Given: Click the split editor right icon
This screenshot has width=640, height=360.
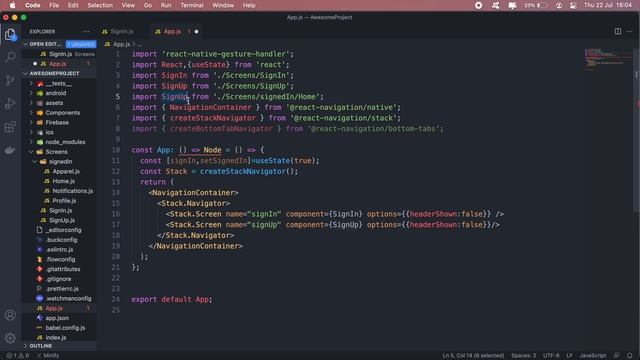Looking at the screenshot, I should click(x=618, y=31).
